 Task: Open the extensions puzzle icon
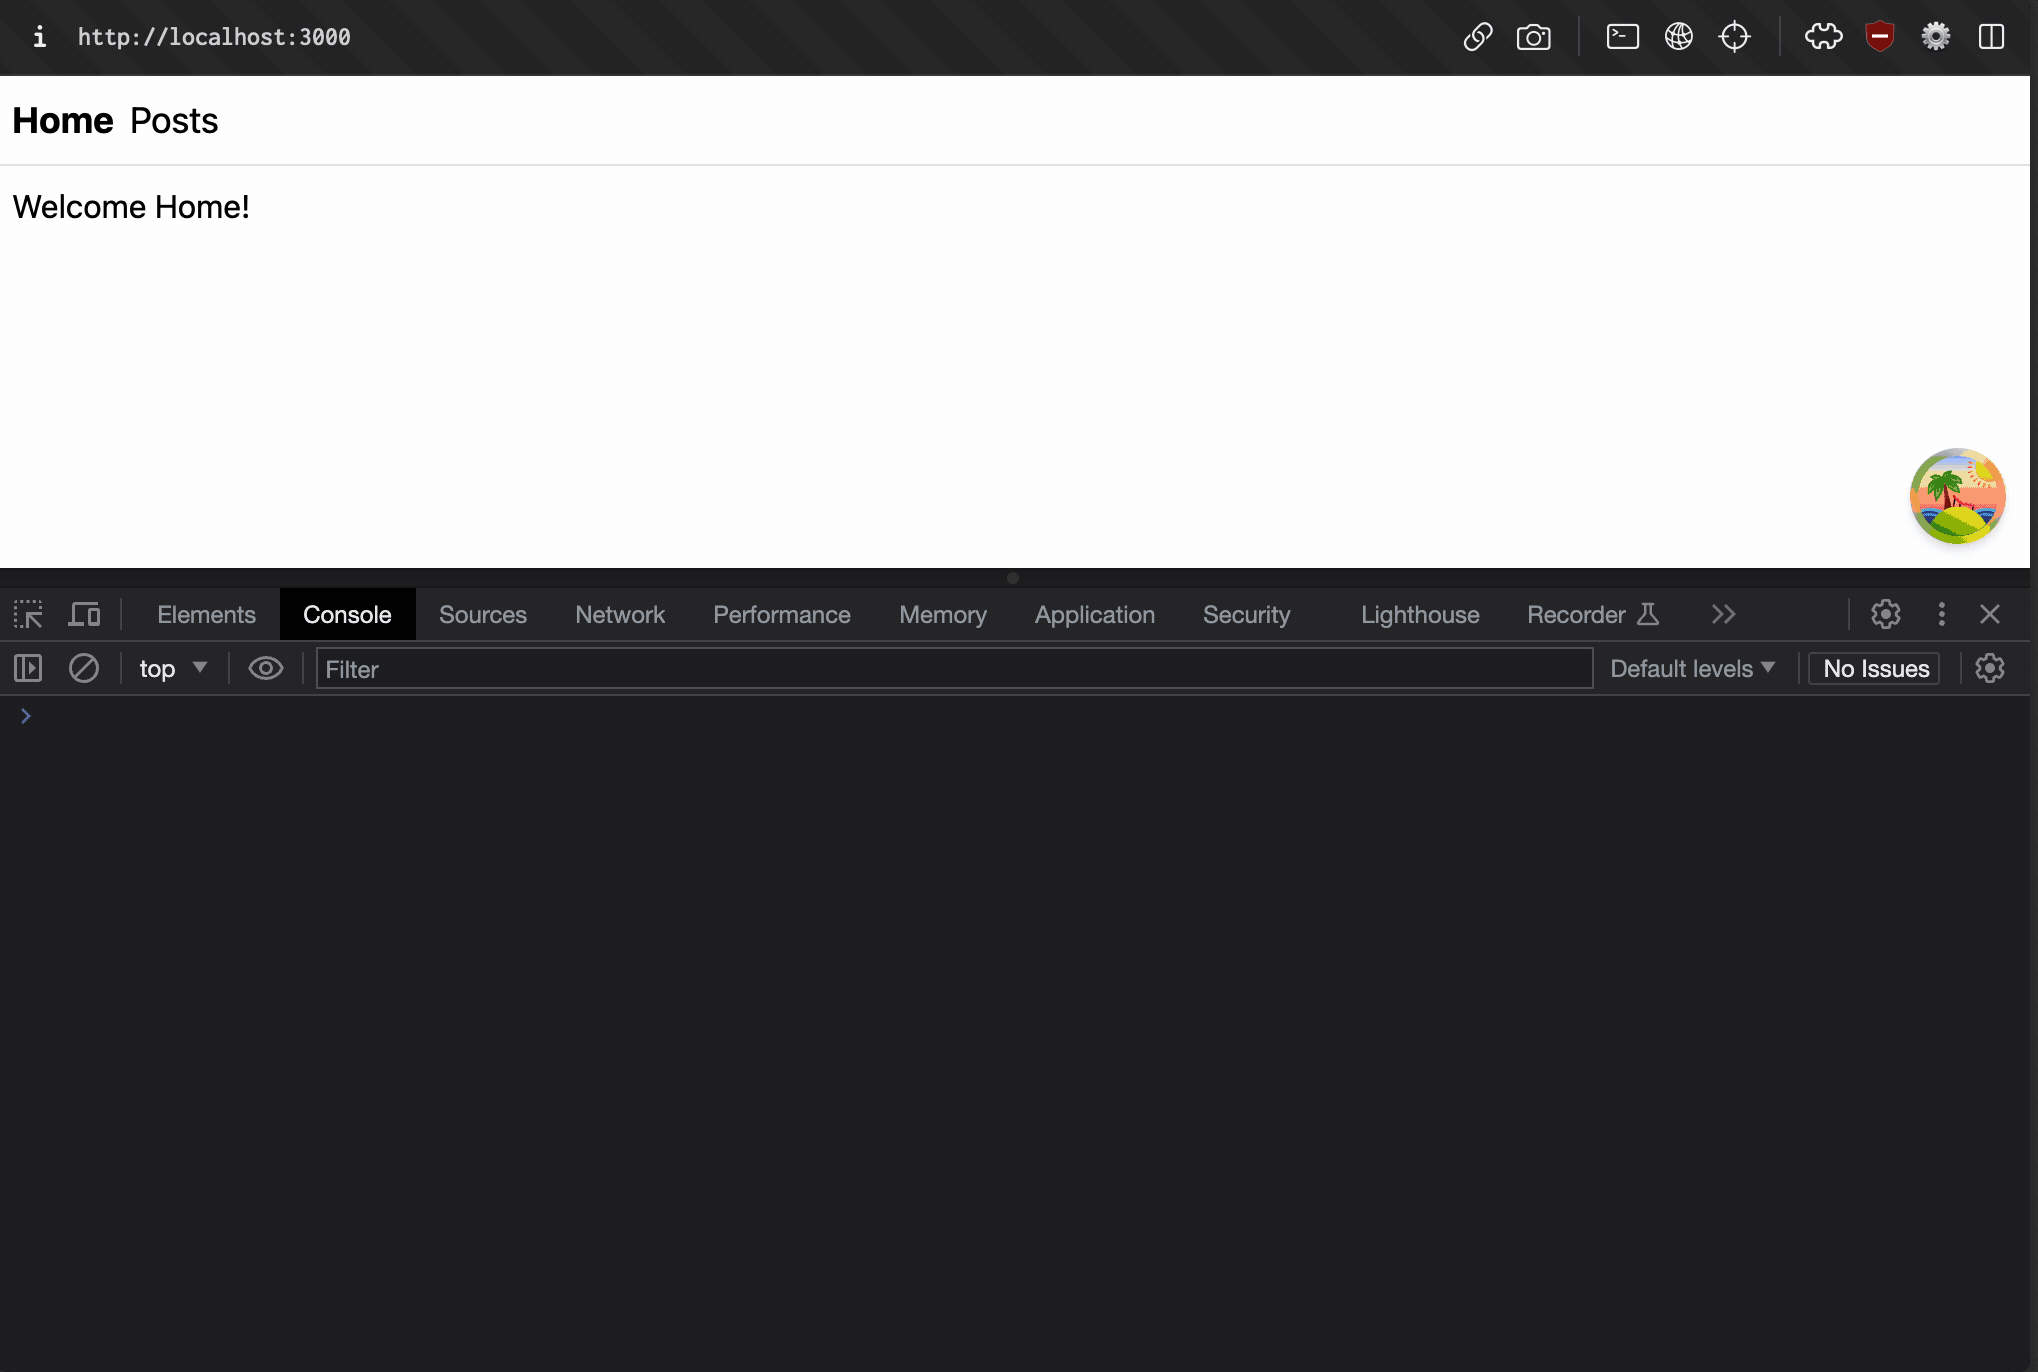[x=1823, y=38]
